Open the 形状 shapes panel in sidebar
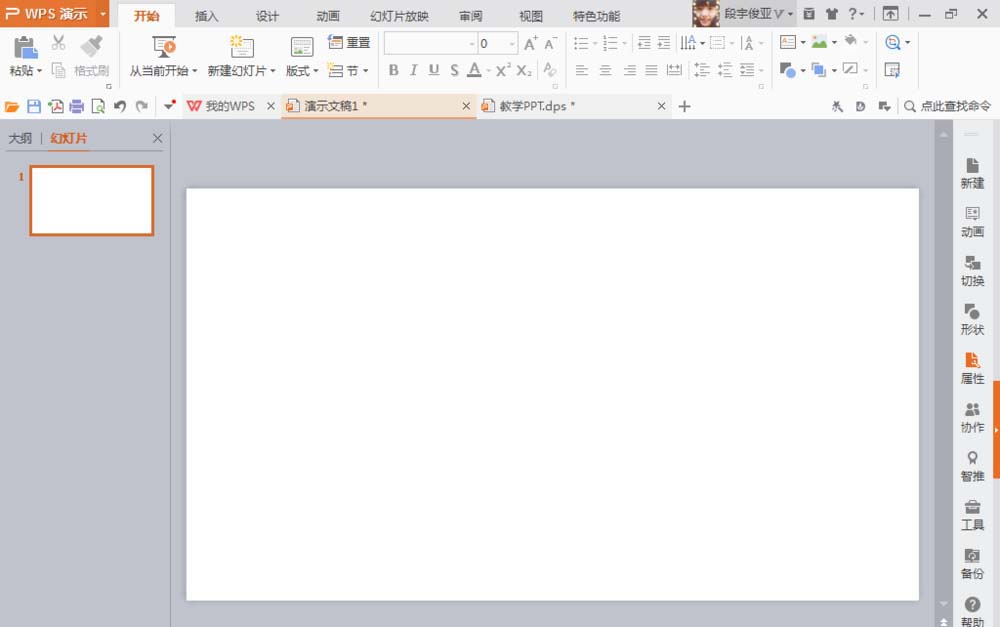This screenshot has height=627, width=1000. pos(972,319)
